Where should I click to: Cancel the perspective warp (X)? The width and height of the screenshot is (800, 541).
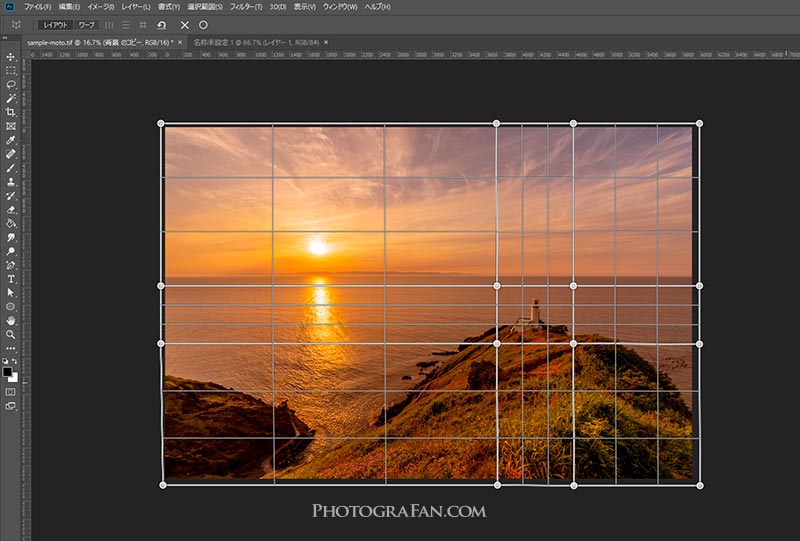pos(185,24)
